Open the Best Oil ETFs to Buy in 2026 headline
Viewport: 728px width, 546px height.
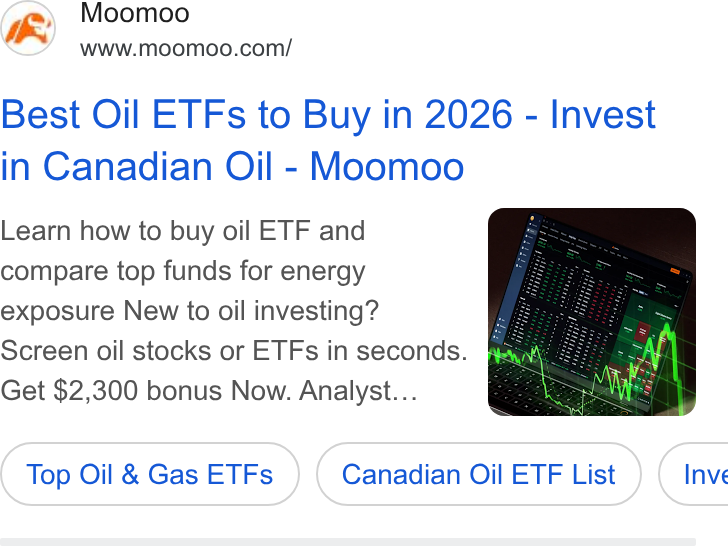328,140
